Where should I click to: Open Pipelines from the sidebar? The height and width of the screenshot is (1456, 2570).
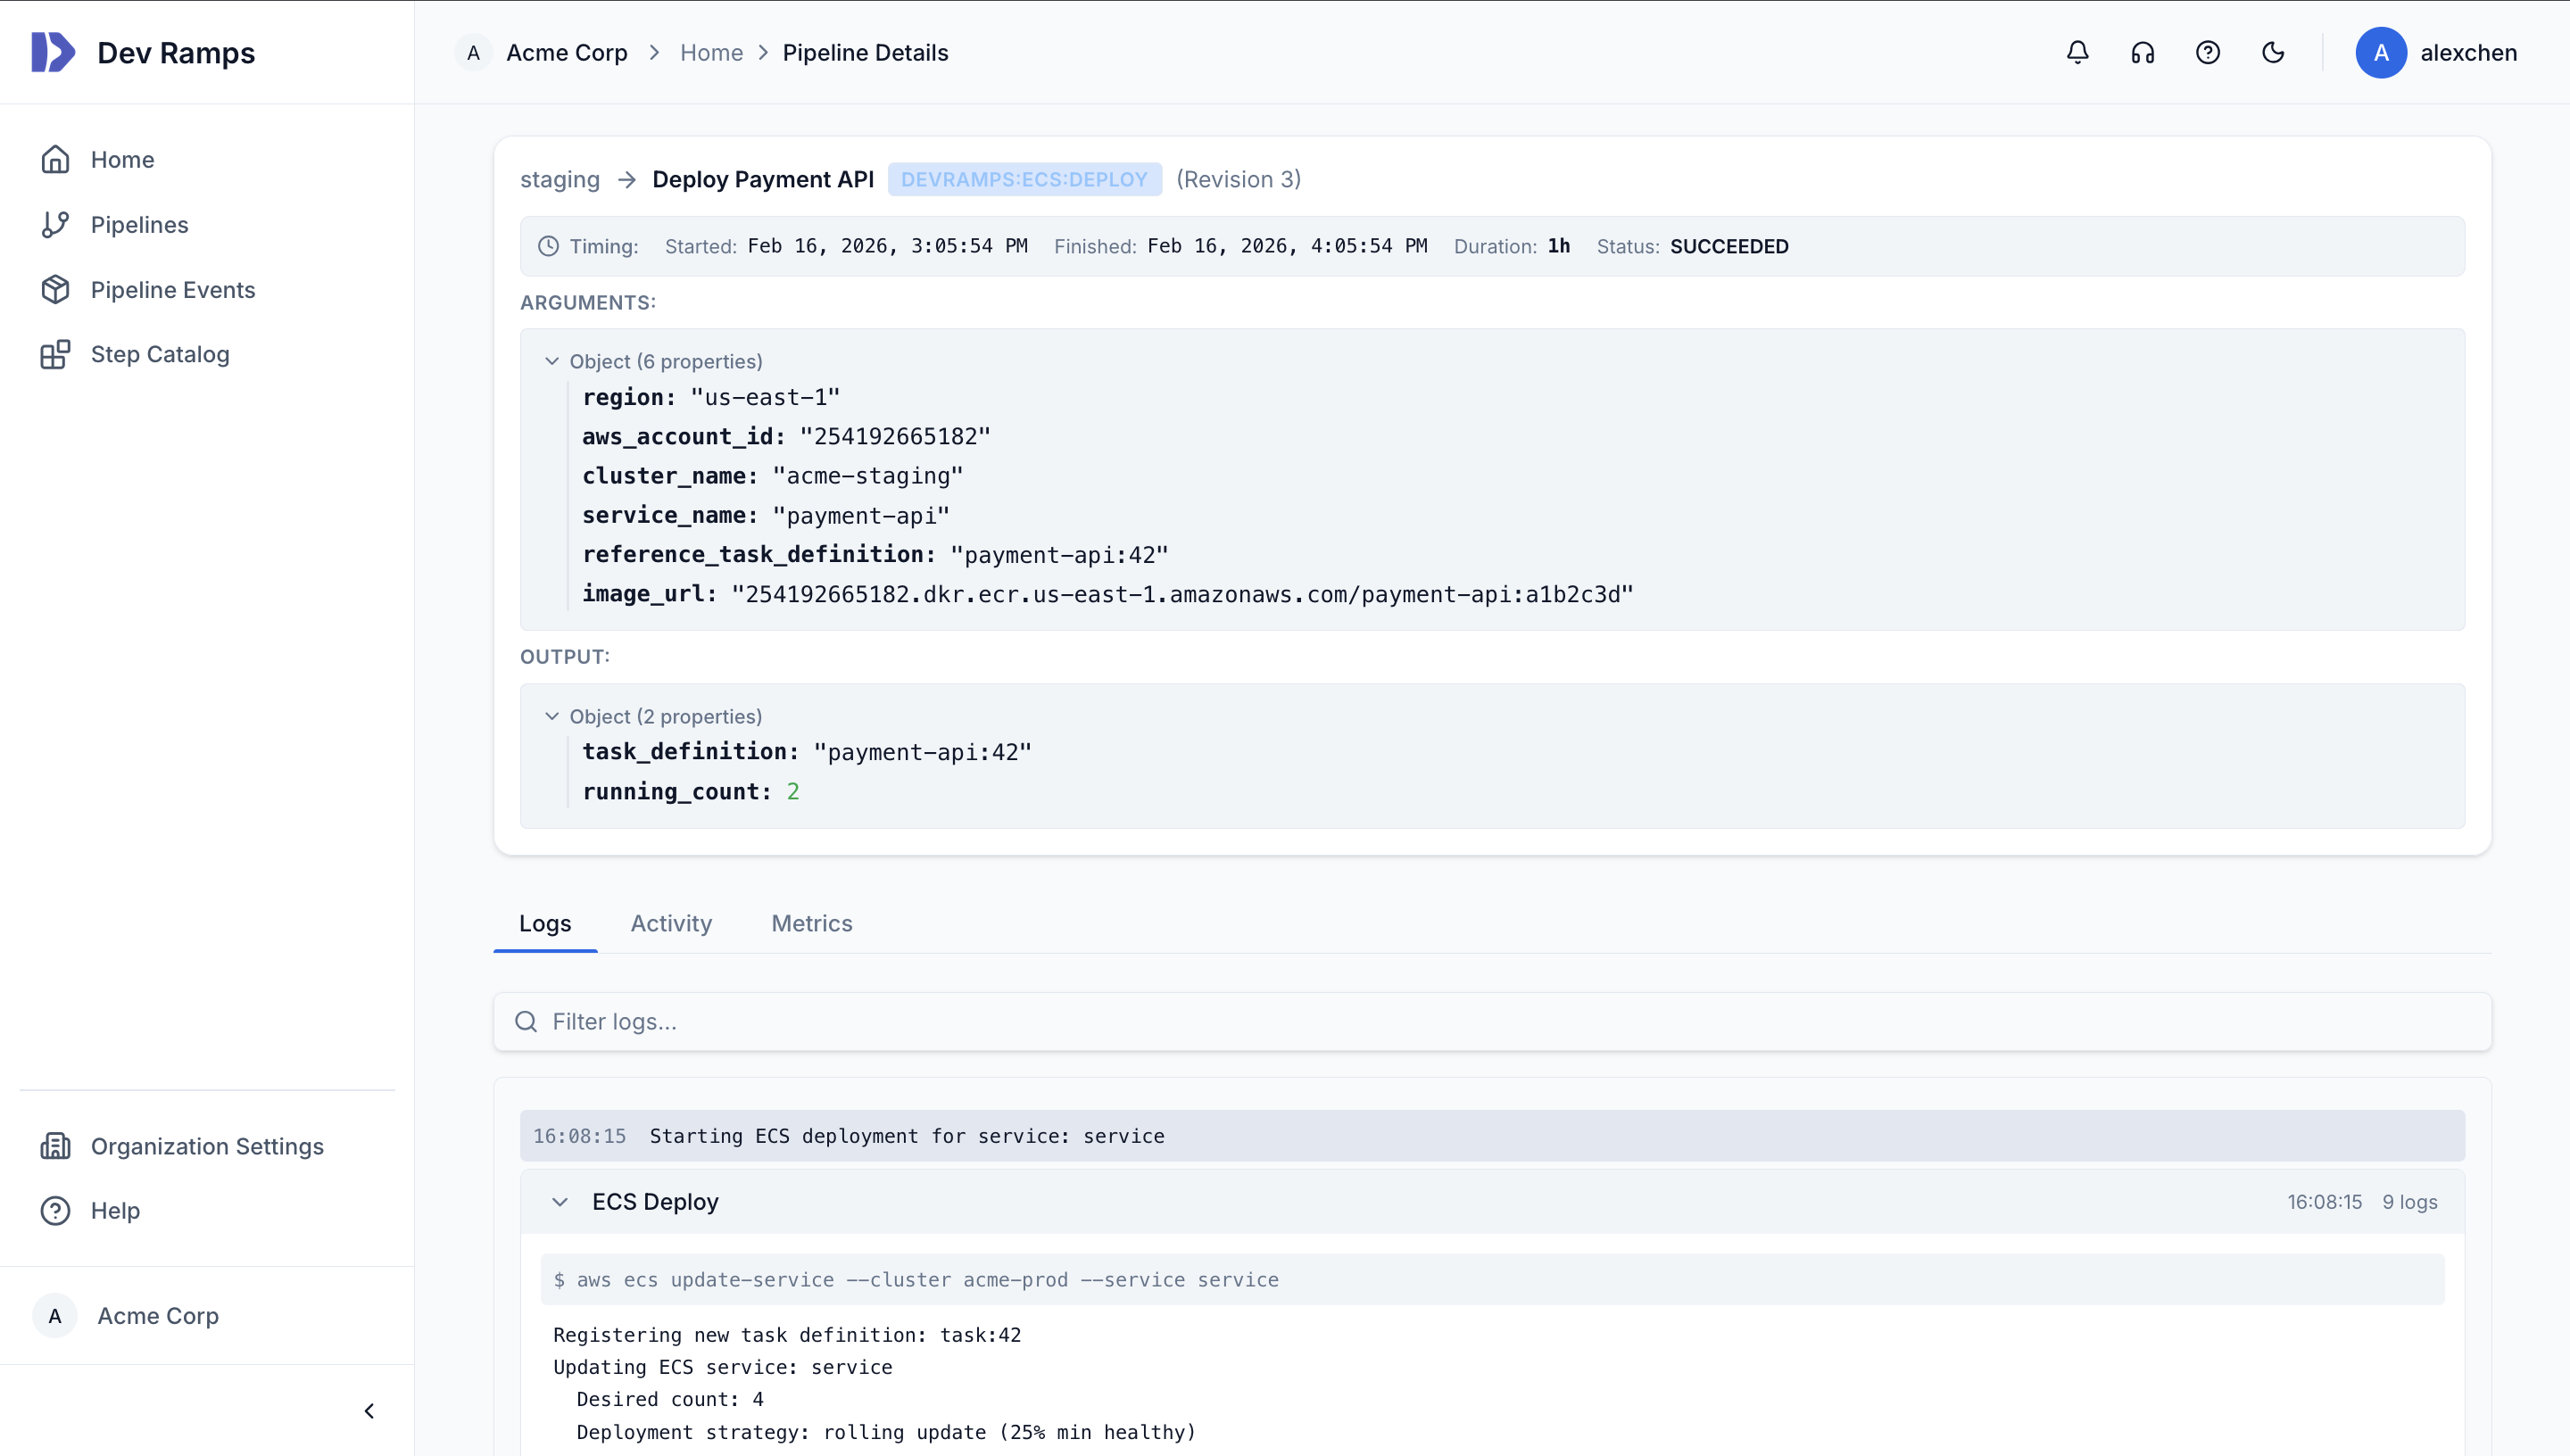[139, 224]
